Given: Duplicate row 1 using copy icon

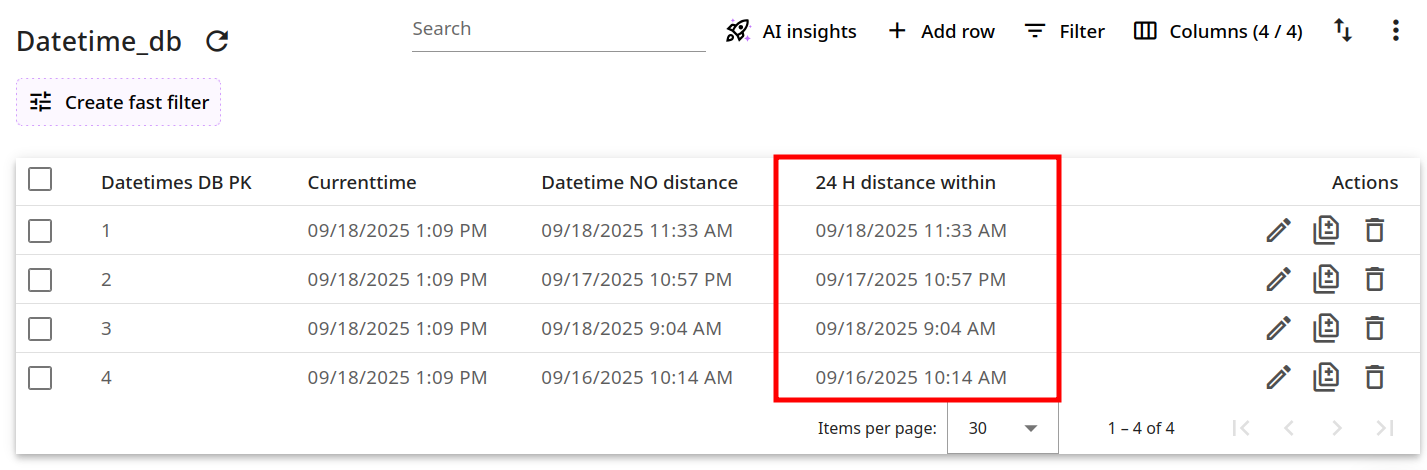Looking at the screenshot, I should 1326,231.
